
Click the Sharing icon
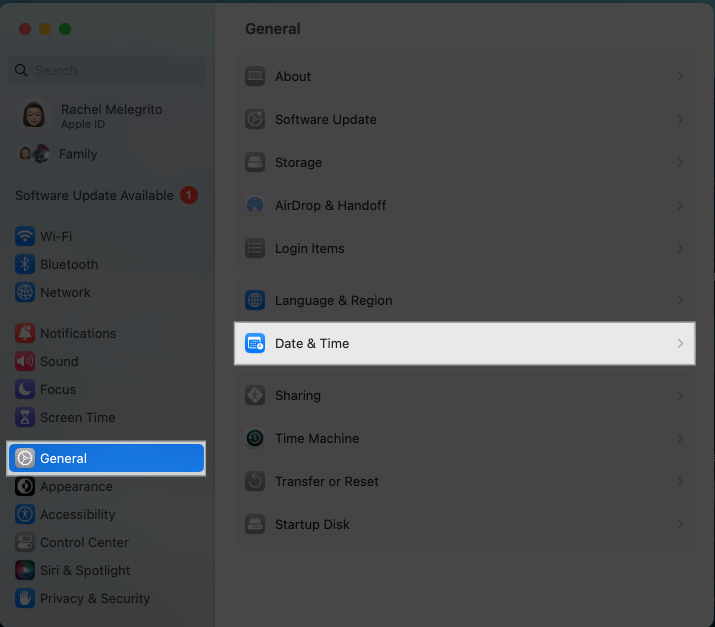(255, 395)
